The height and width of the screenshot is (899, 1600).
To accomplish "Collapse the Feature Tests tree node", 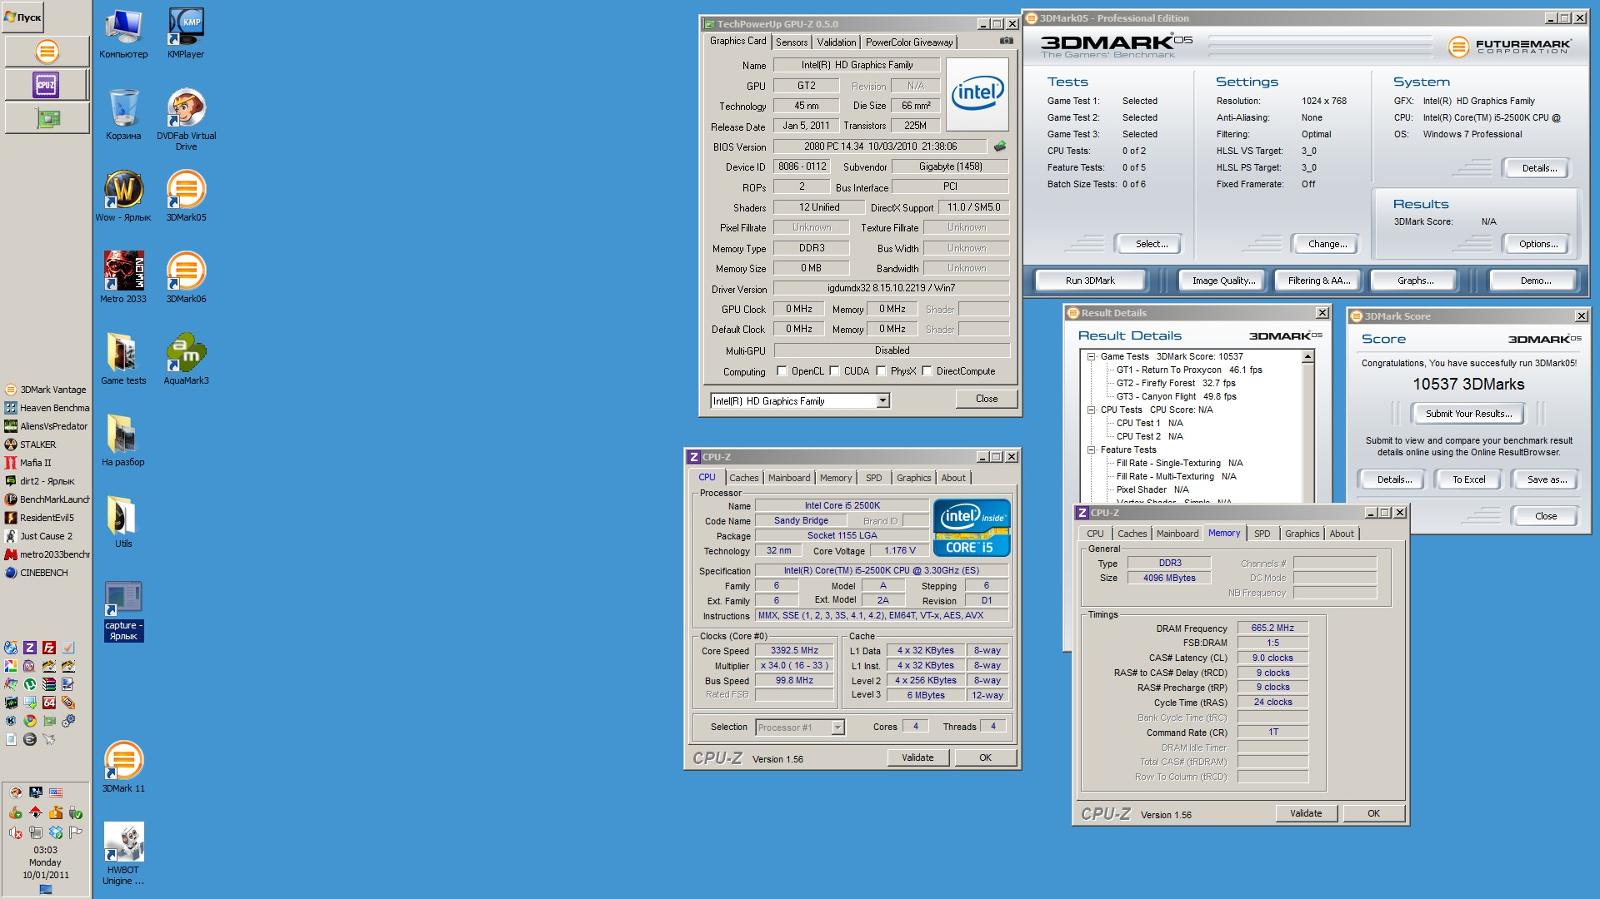I will [1091, 450].
